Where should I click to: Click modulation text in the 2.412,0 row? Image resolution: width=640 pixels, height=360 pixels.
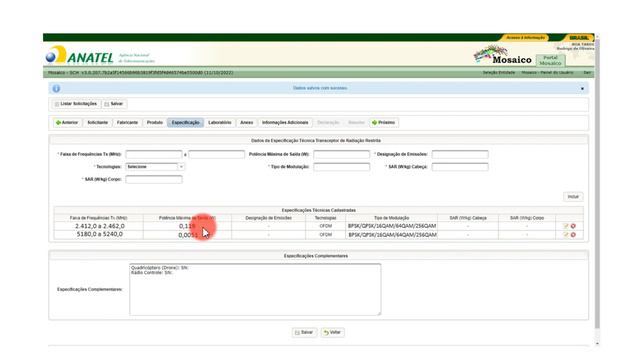[392, 226]
